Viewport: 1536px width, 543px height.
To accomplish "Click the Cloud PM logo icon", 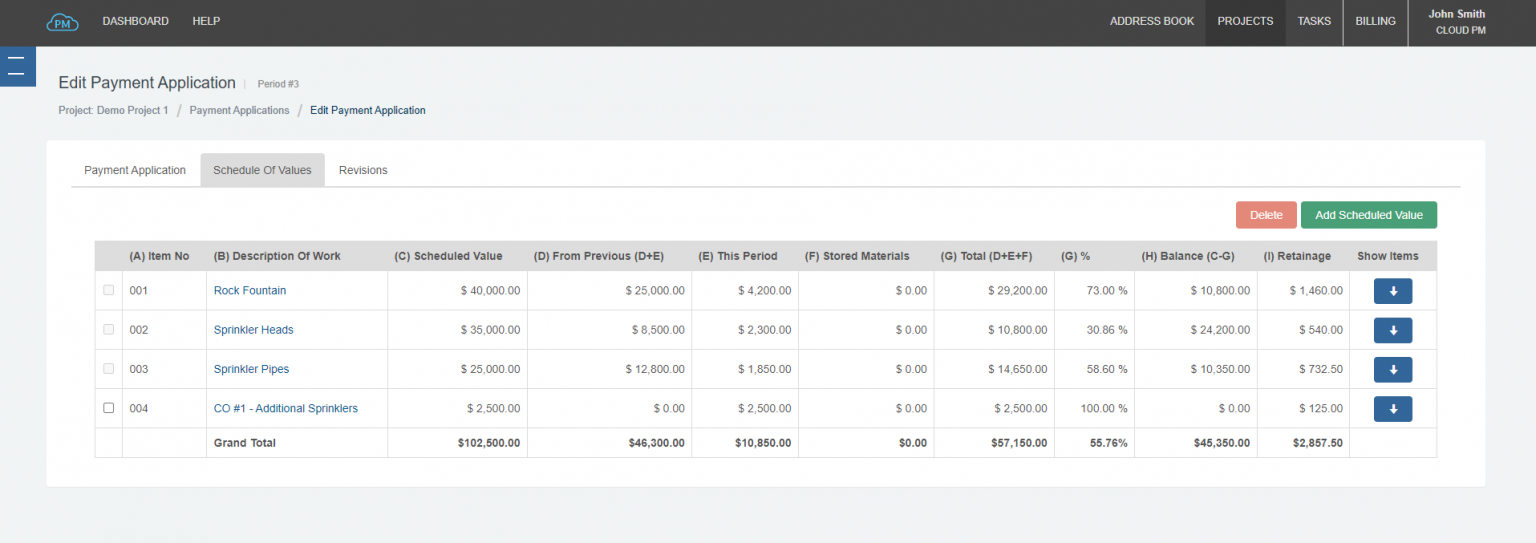I will [x=62, y=22].
